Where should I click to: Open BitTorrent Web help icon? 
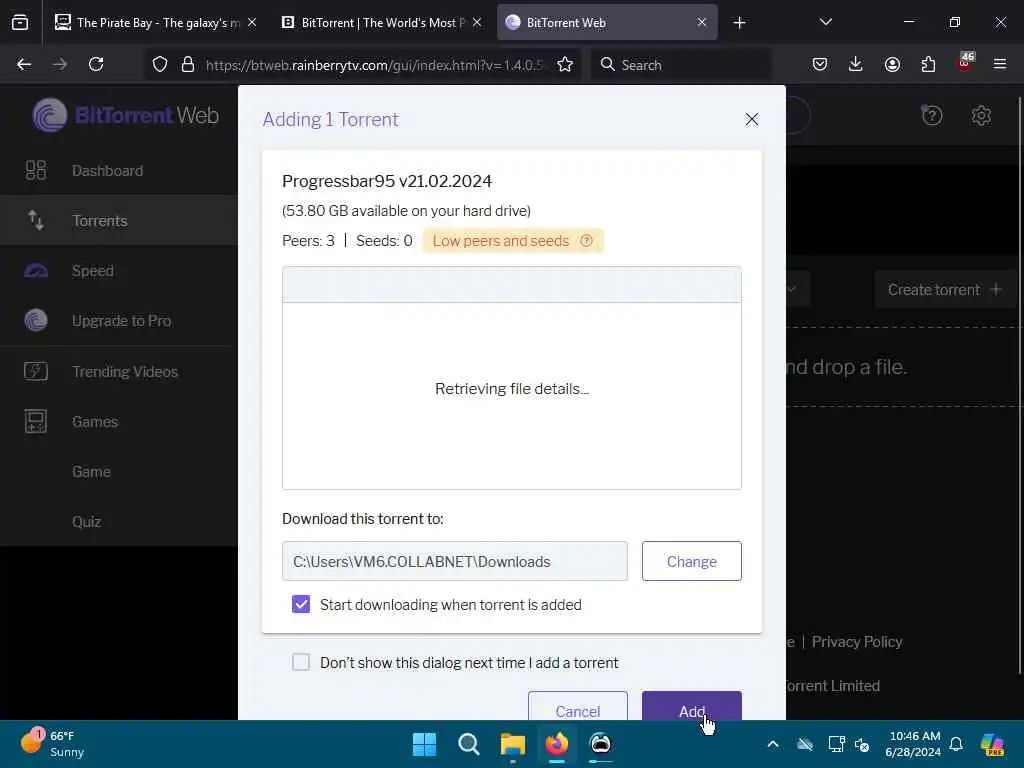click(931, 115)
